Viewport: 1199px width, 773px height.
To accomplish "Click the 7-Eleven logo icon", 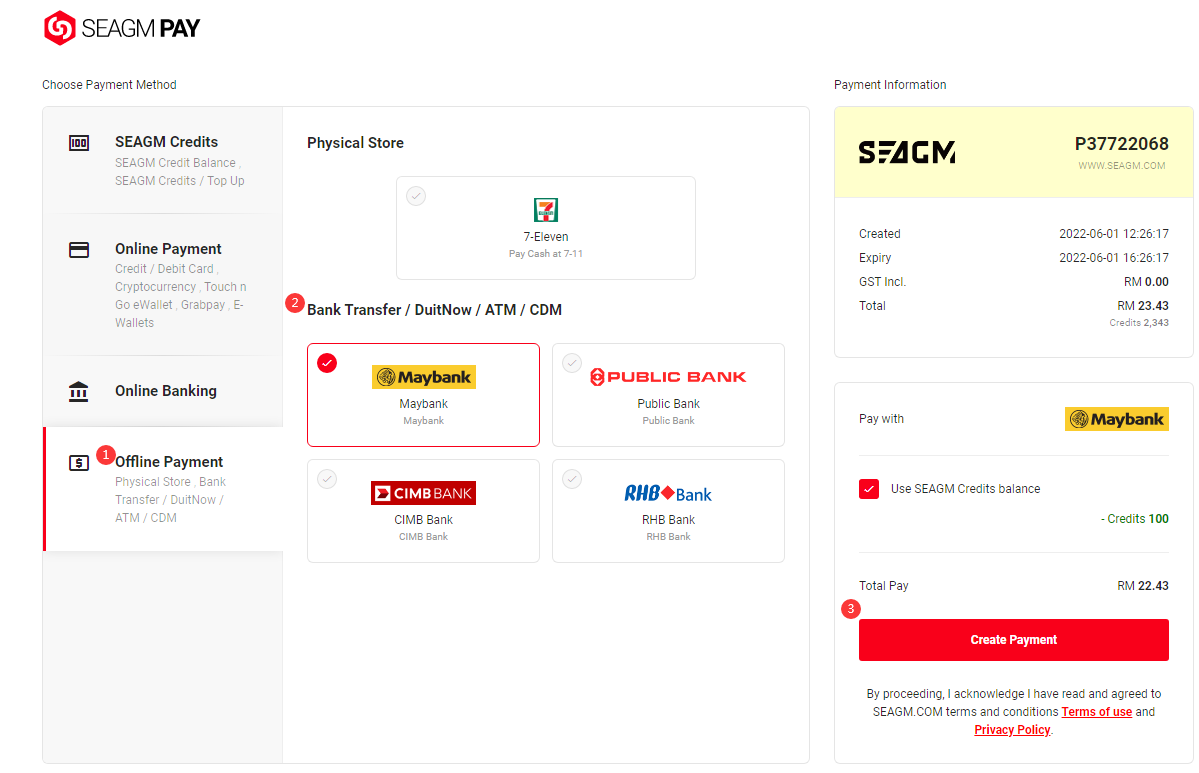I will [x=546, y=209].
